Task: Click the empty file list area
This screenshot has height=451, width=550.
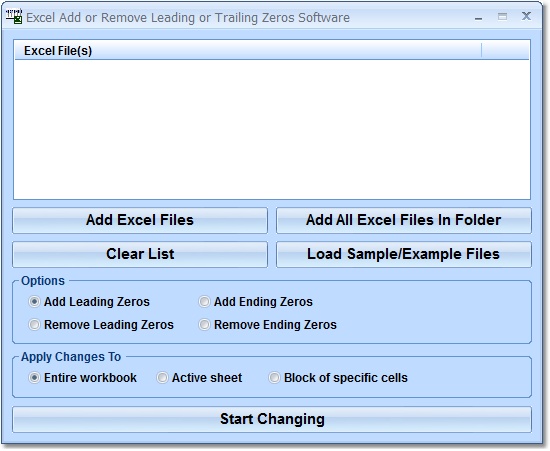Action: [x=272, y=129]
